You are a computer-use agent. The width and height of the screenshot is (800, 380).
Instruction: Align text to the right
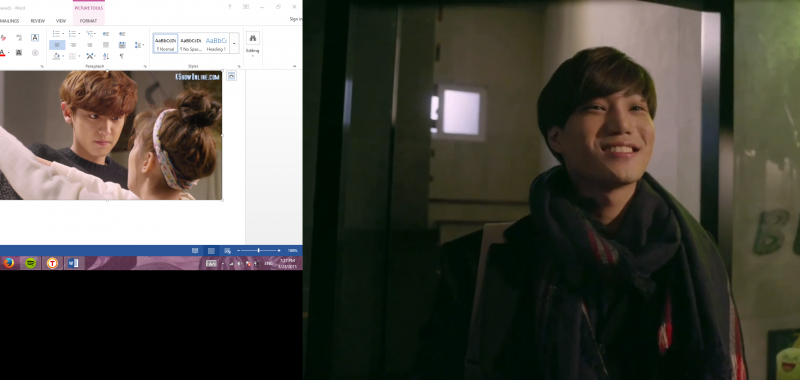pos(89,45)
